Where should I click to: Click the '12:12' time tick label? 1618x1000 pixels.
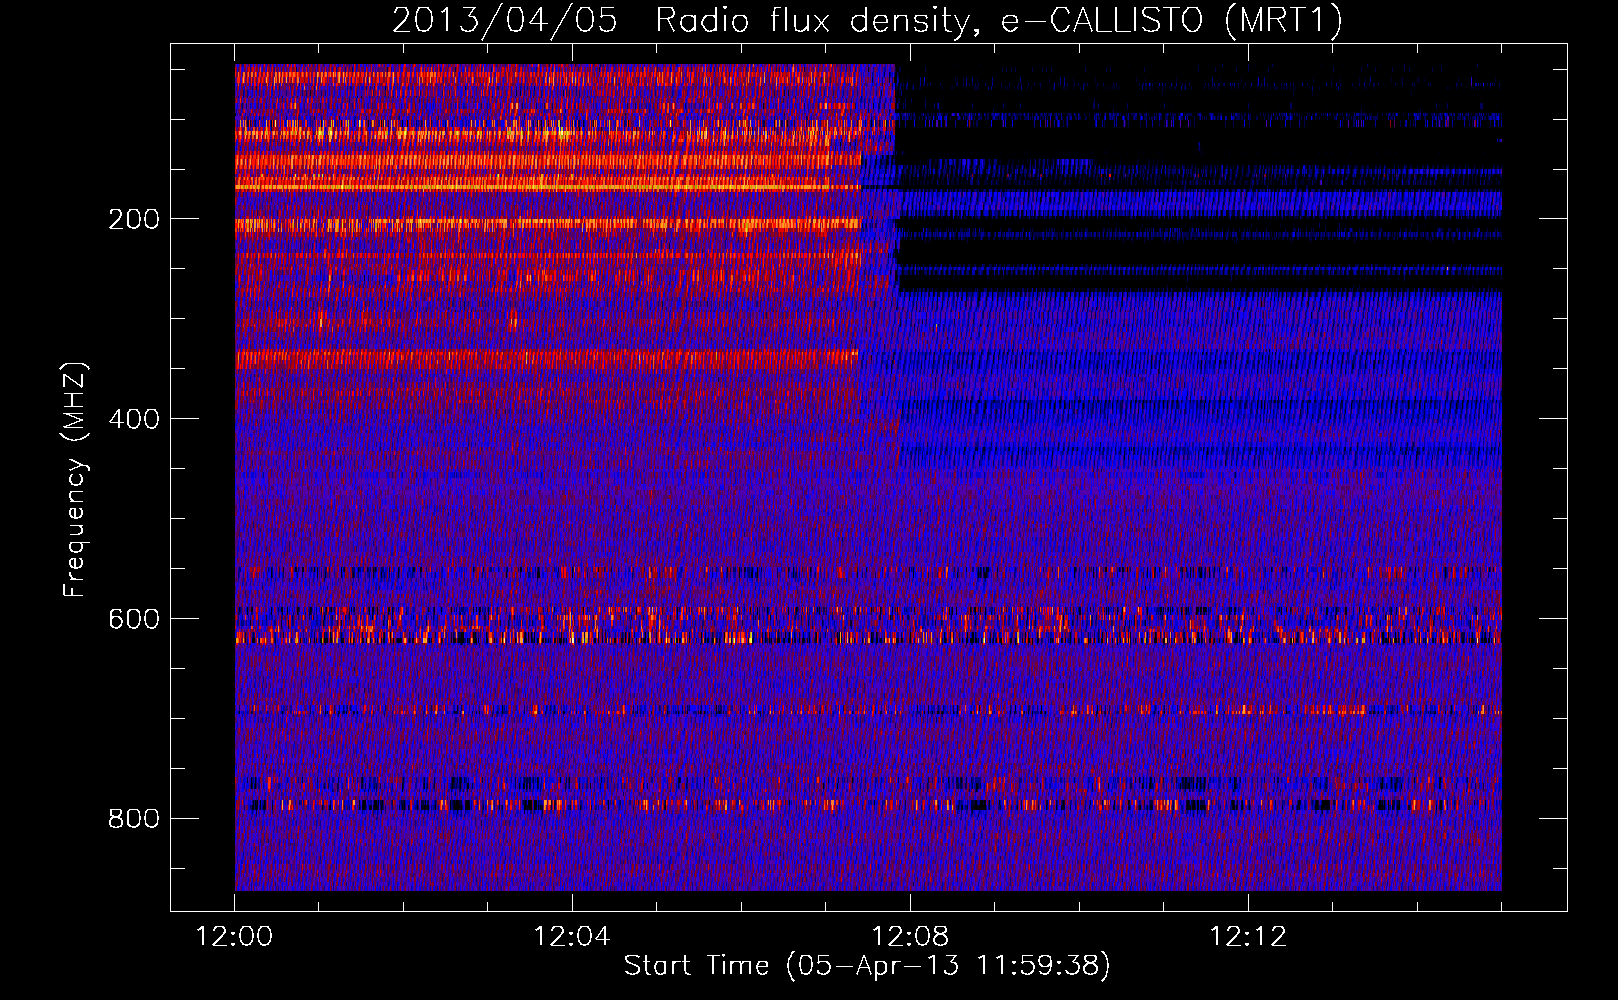tap(1248, 937)
